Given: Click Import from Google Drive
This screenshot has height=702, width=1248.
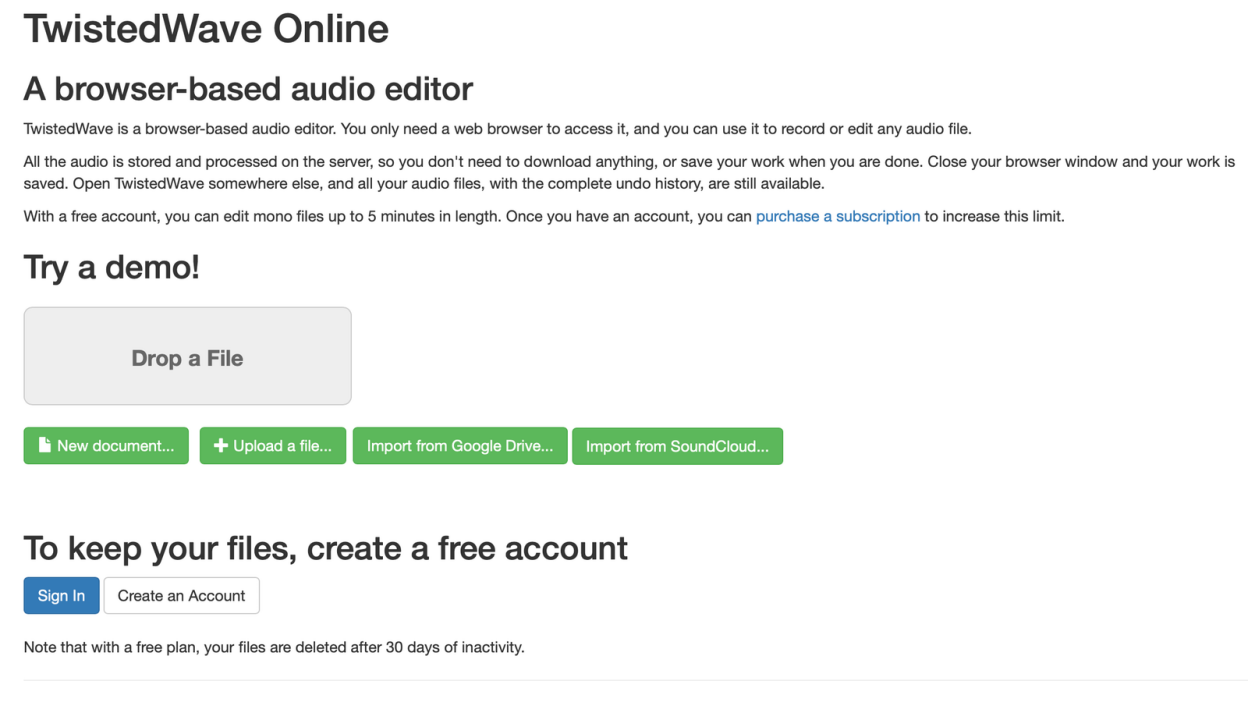Looking at the screenshot, I should tap(460, 446).
